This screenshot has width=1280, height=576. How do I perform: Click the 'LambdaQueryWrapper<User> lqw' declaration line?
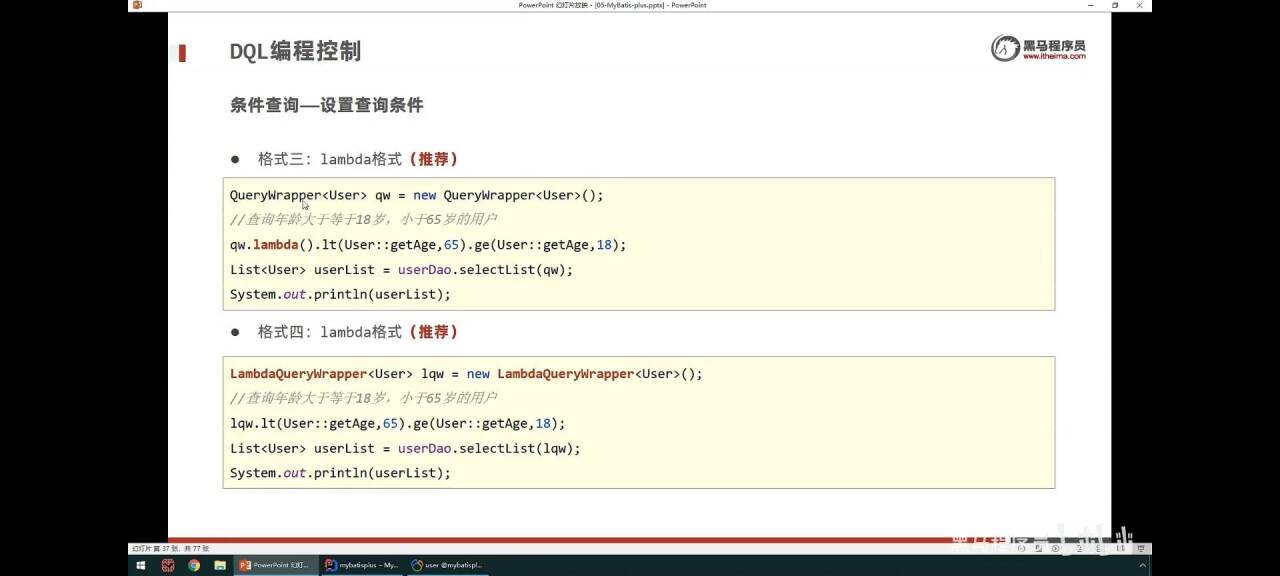click(x=466, y=374)
